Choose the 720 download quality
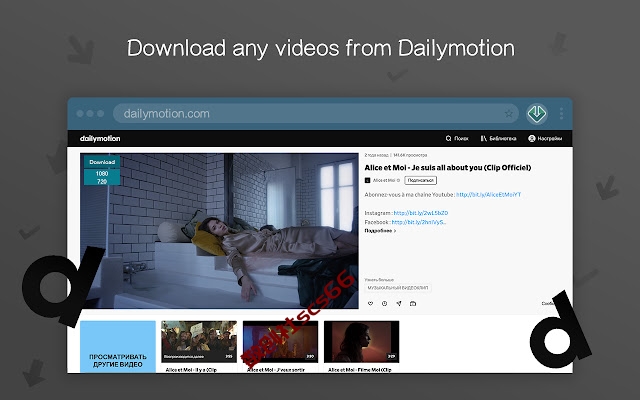Image resolution: width=640 pixels, height=400 pixels. tap(102, 181)
